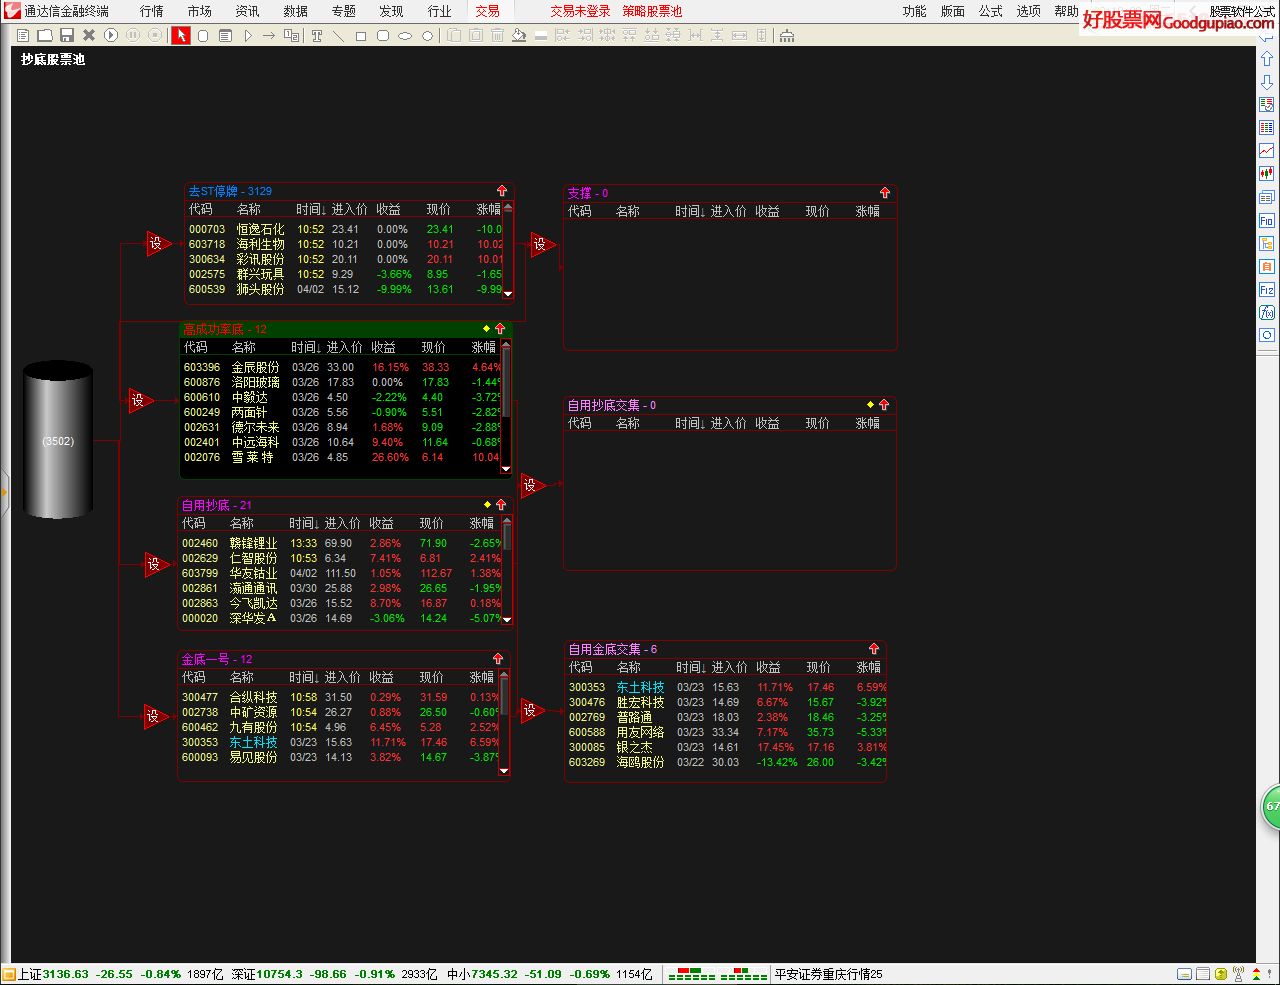Viewport: 1280px width, 985px height.
Task: Click red up arrow on 支撑 panel
Action: point(885,192)
